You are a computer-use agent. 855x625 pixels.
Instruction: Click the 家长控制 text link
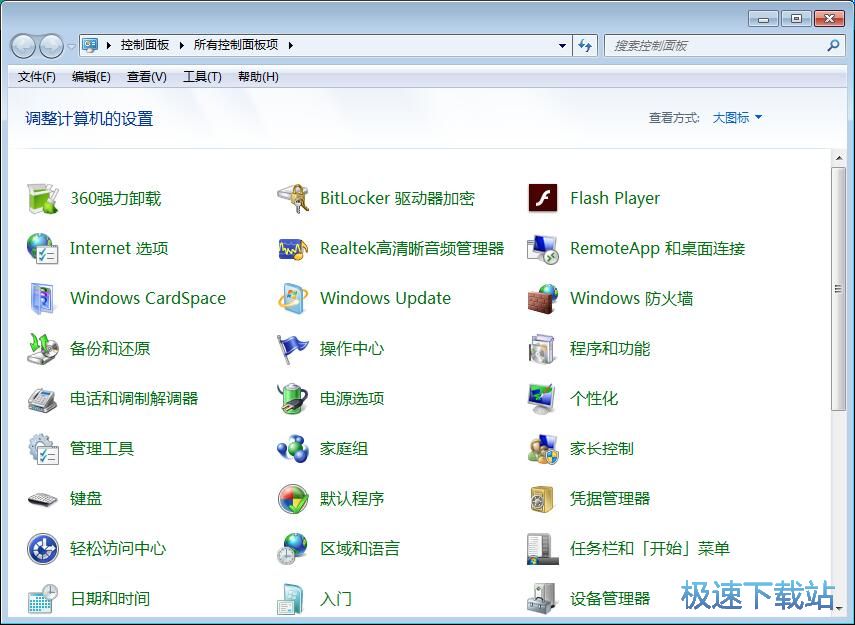(602, 449)
